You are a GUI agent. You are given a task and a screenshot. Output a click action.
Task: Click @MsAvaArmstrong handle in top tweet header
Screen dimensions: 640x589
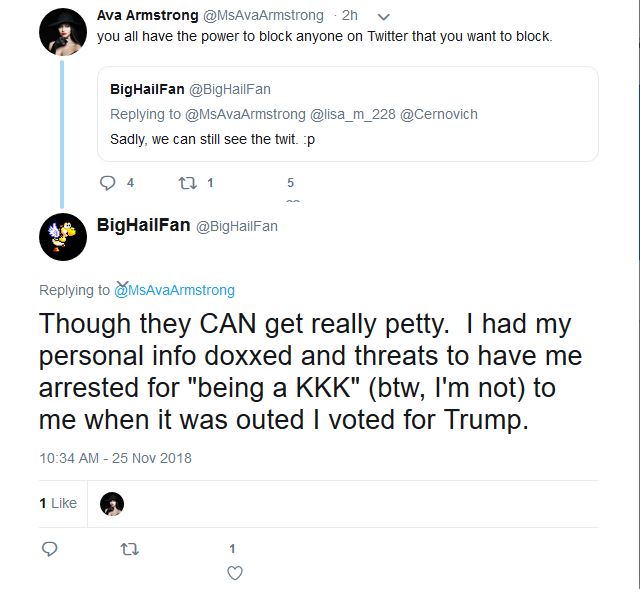point(263,16)
